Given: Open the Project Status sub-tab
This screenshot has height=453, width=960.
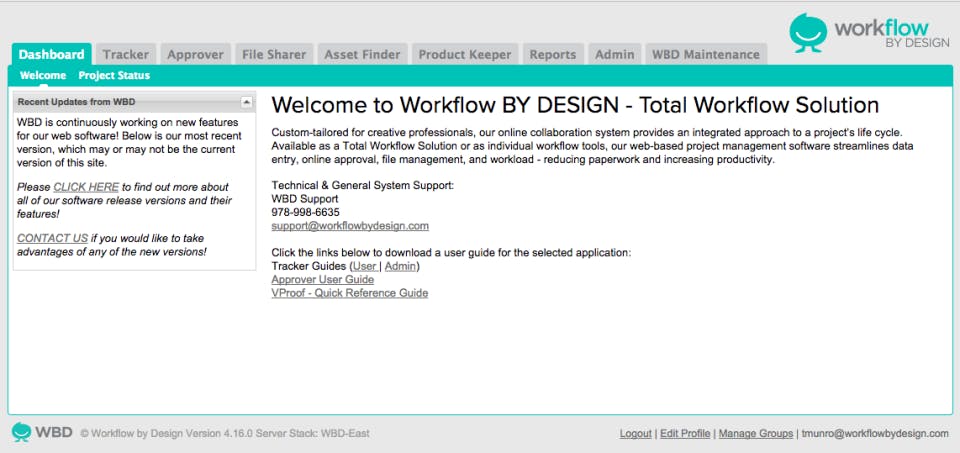Looking at the screenshot, I should pos(114,75).
